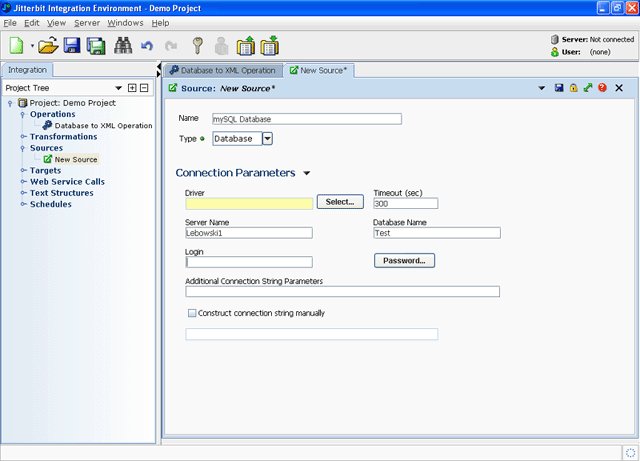Click the red help icon in Source panel
This screenshot has height=461, width=640.
click(x=602, y=88)
